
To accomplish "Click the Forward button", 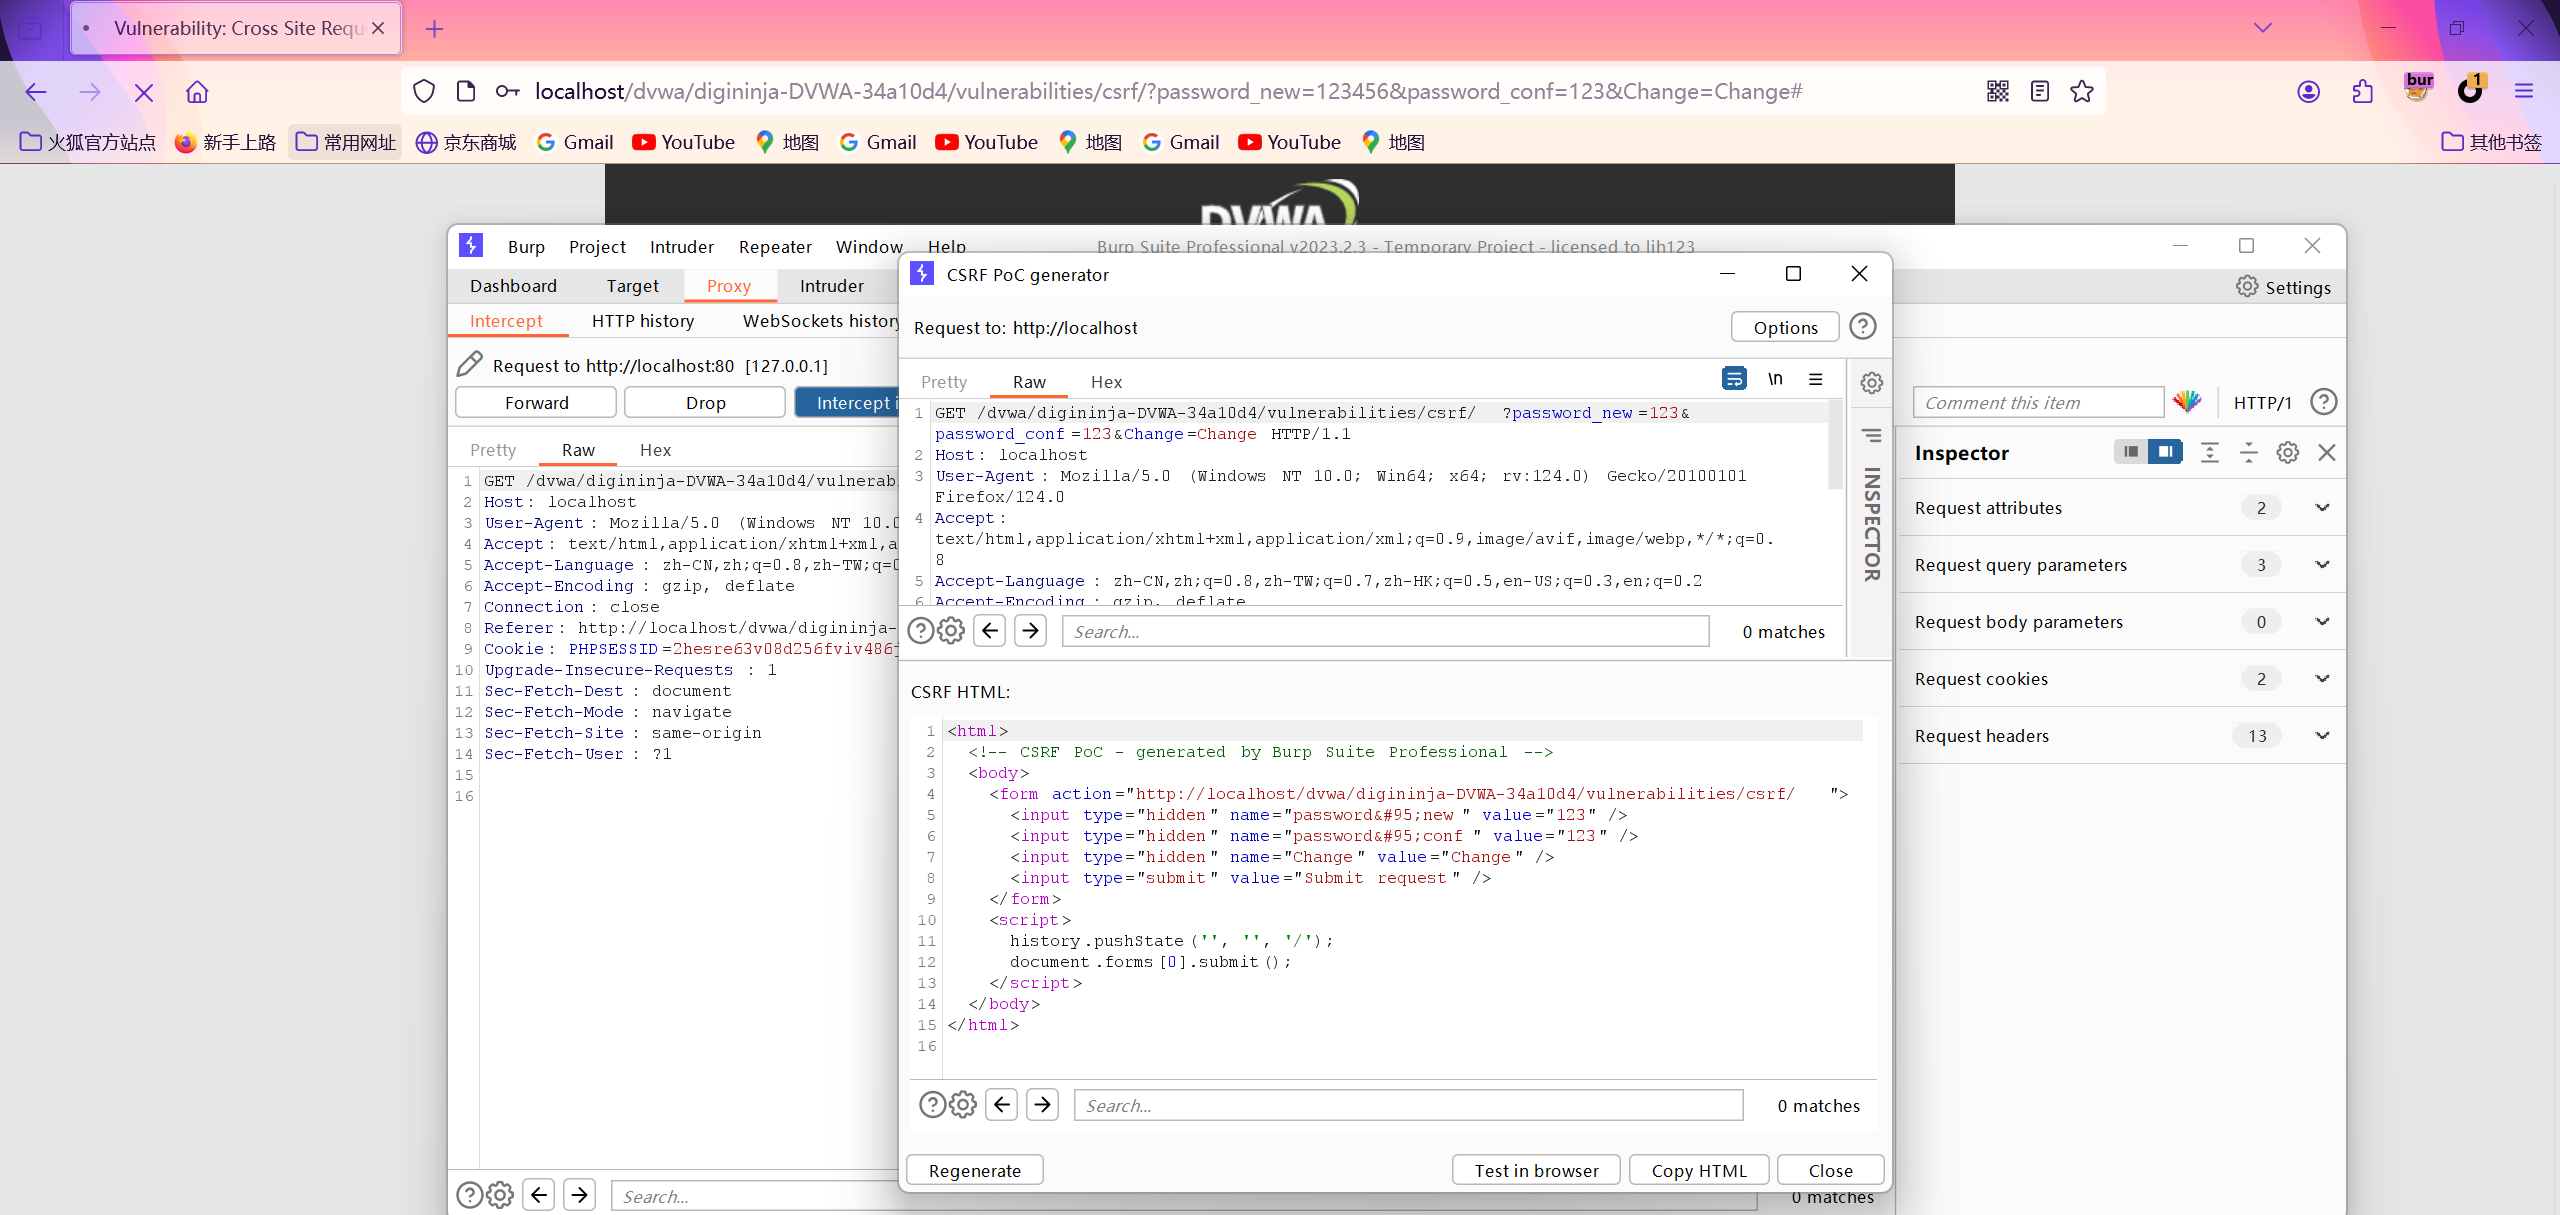I will (536, 402).
